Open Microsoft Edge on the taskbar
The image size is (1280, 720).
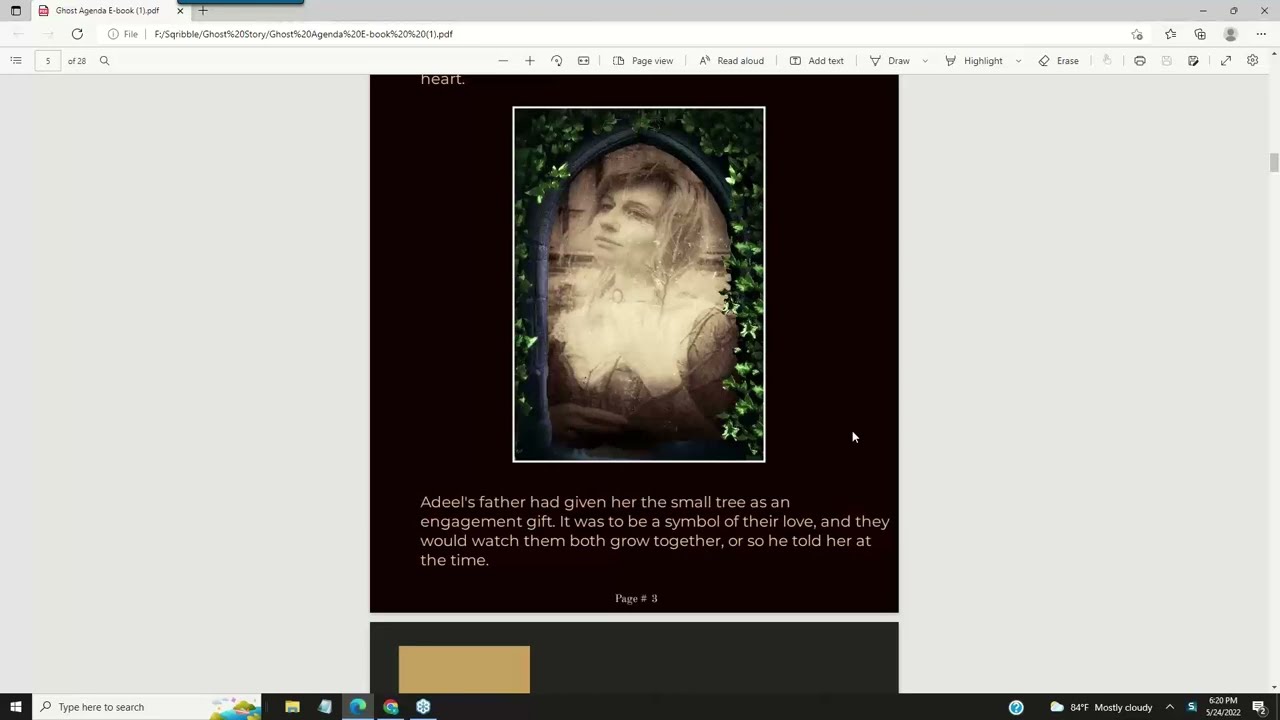358,707
